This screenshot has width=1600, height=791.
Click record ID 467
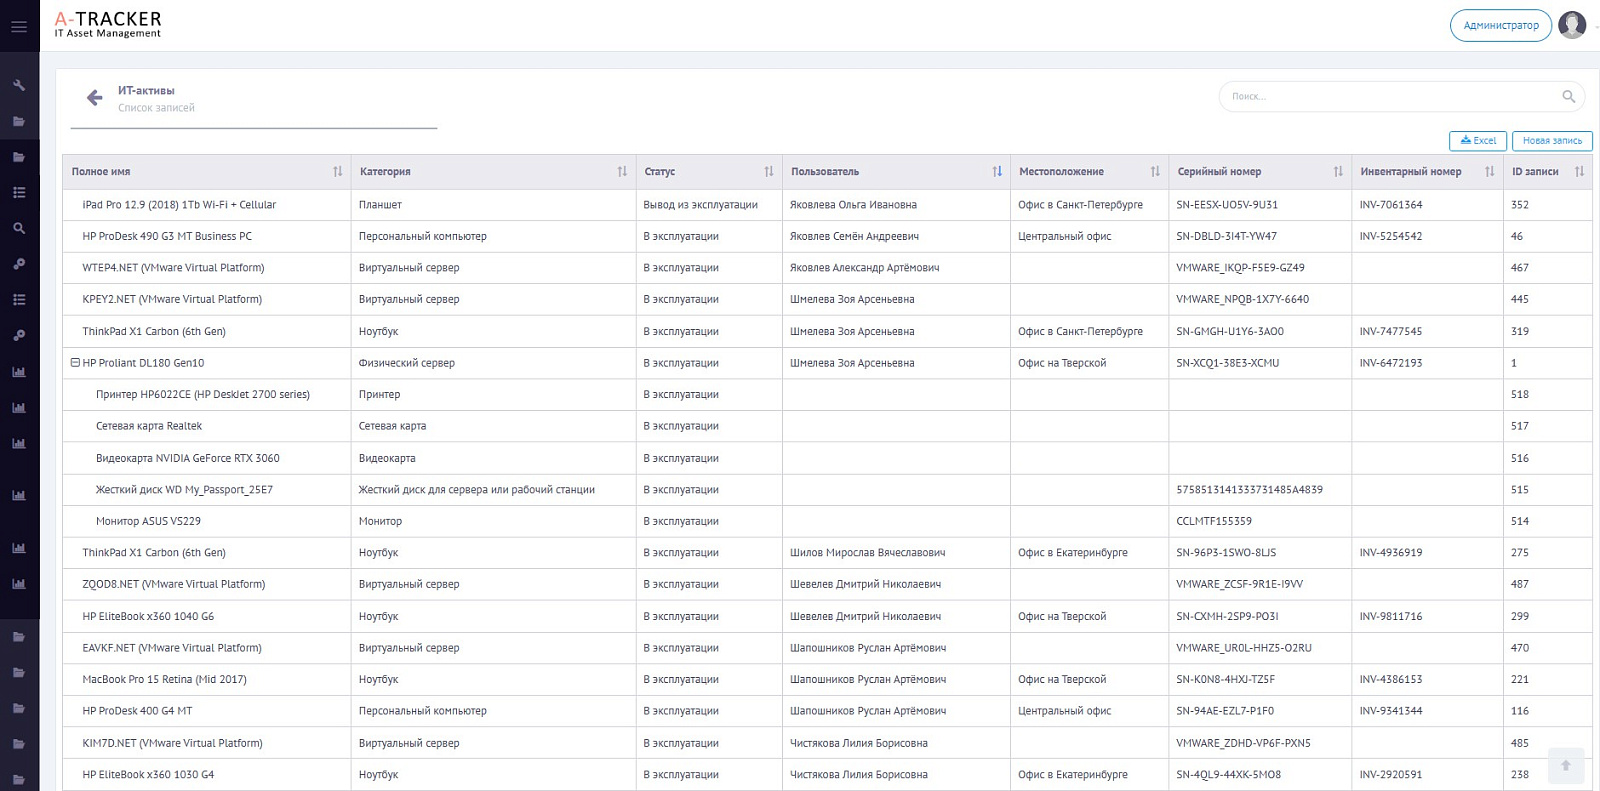(x=1520, y=268)
